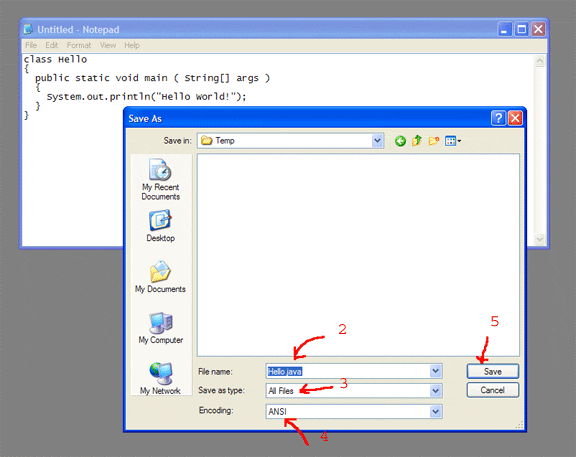Click the Save As help question button
This screenshot has width=576, height=457.
coord(498,118)
